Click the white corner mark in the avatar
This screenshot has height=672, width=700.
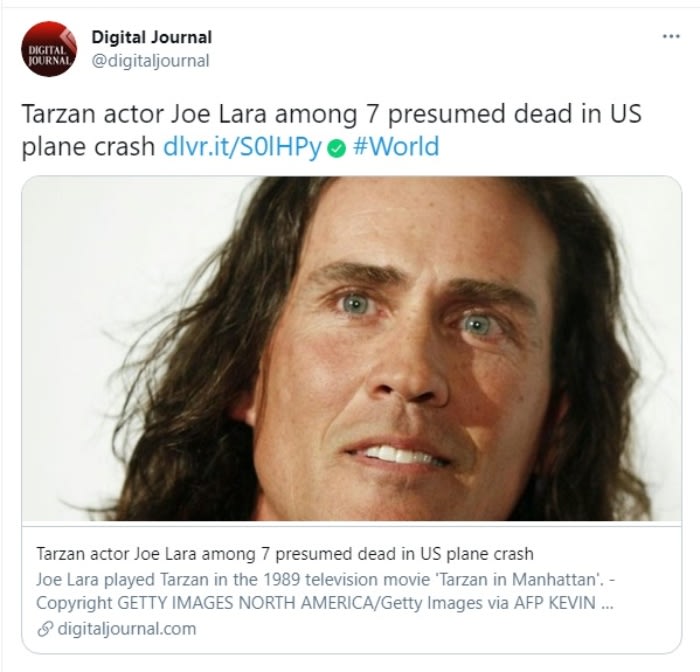click(x=69, y=37)
